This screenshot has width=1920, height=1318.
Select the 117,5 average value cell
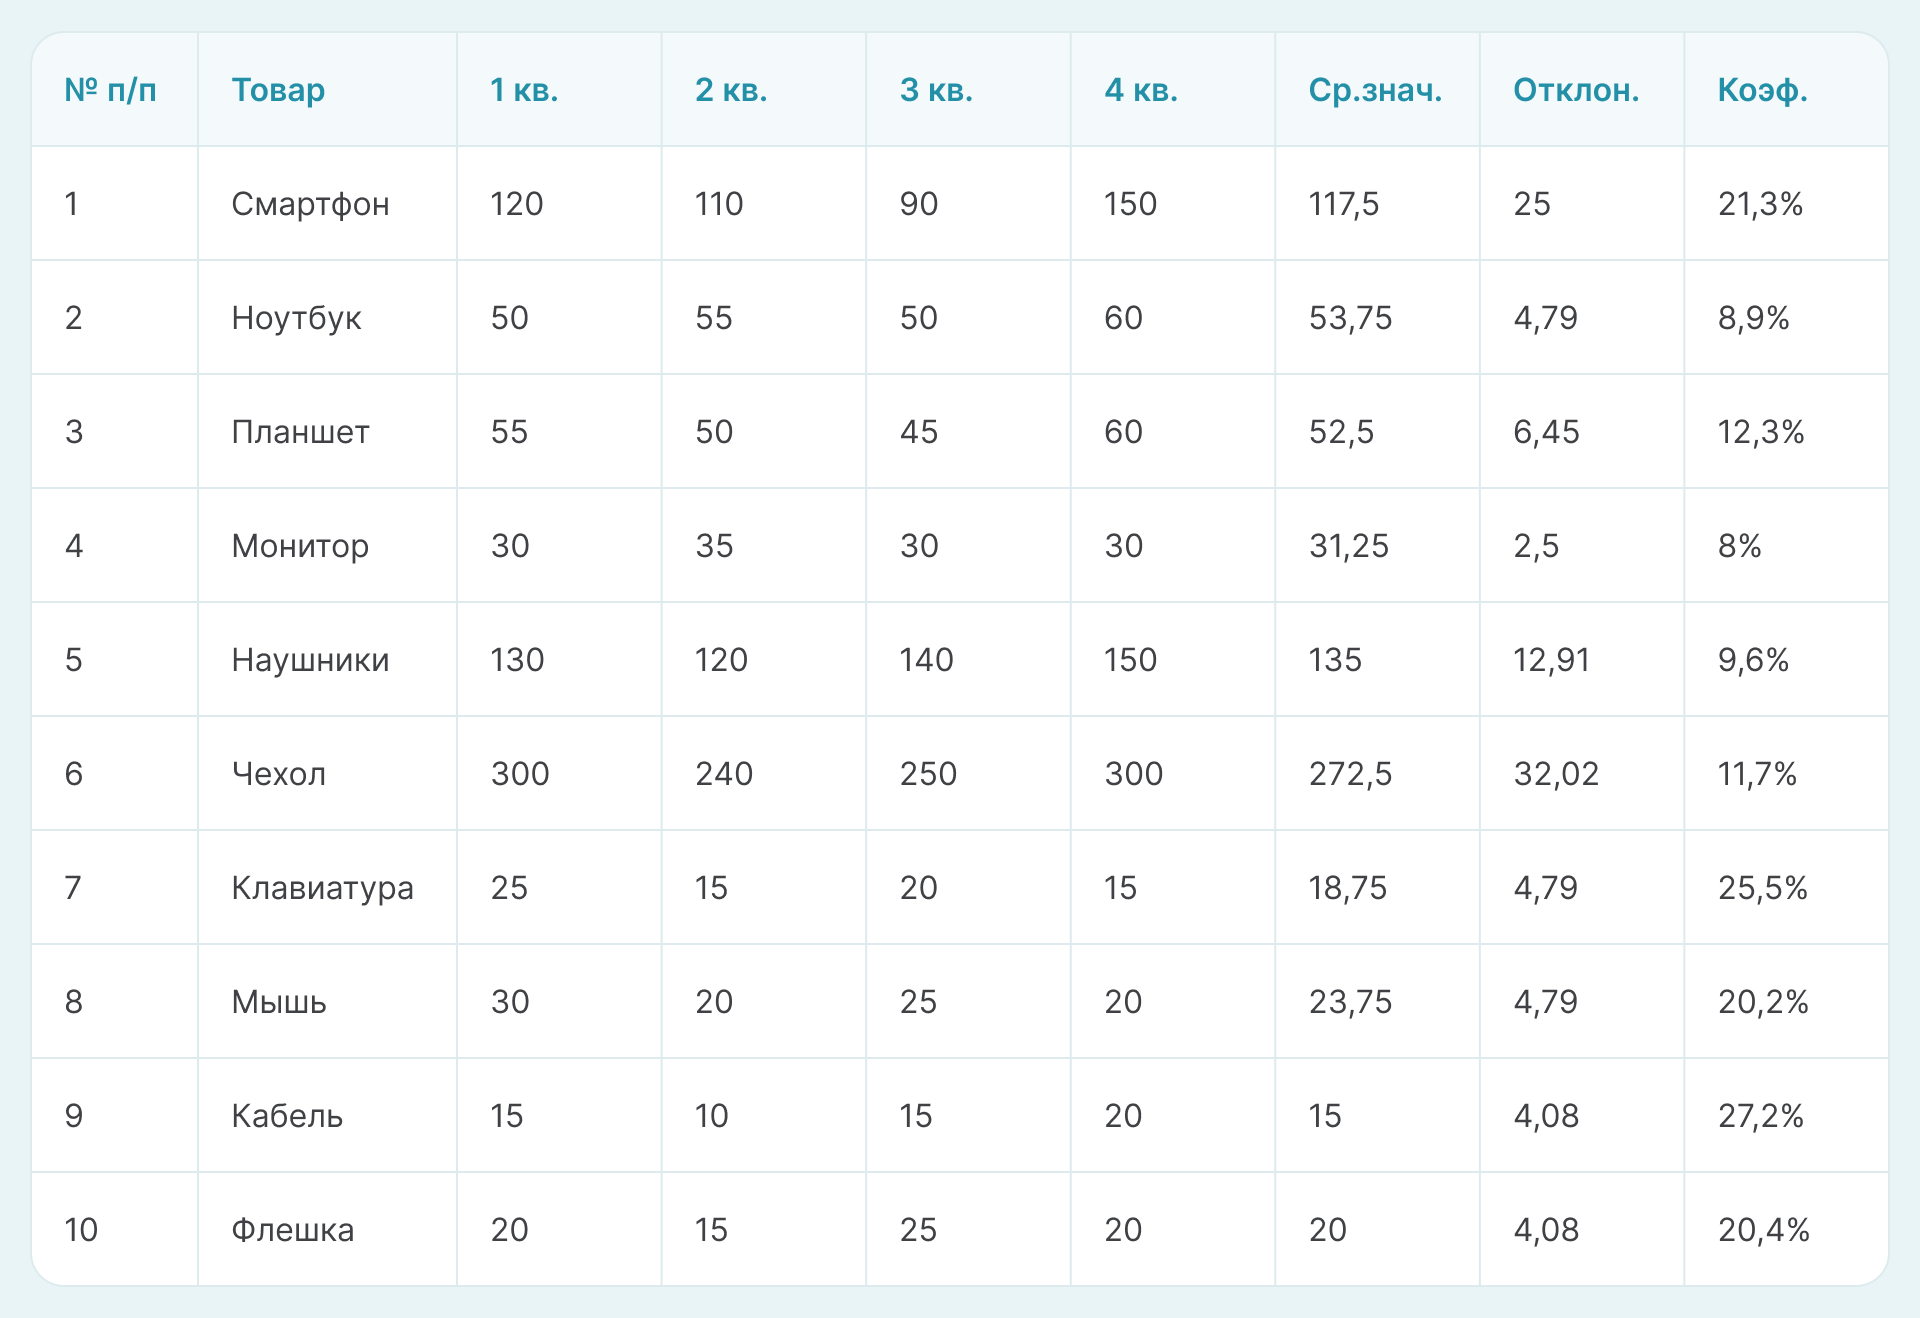(x=1344, y=204)
